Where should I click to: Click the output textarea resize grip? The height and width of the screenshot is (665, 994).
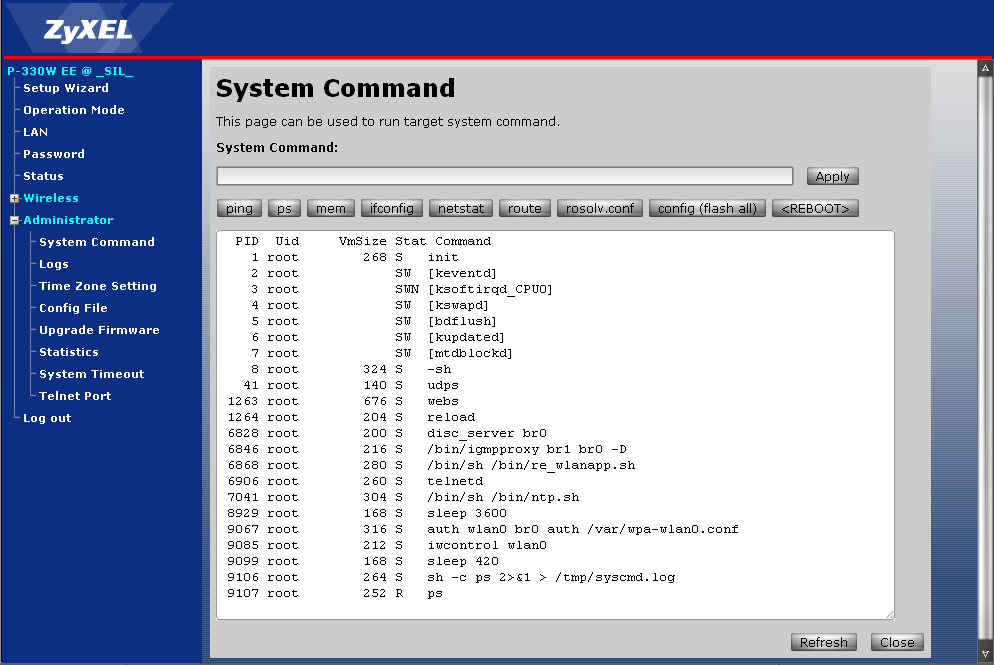[889, 614]
